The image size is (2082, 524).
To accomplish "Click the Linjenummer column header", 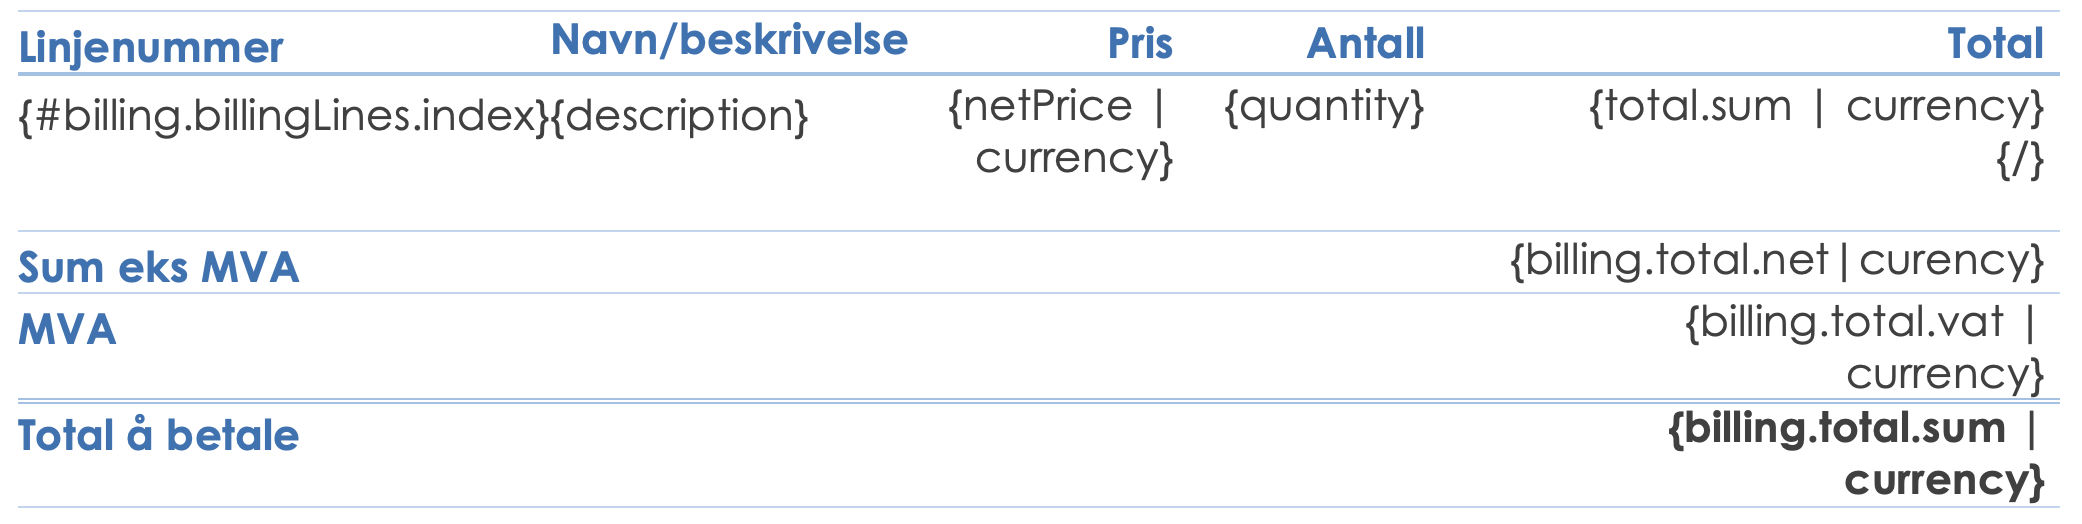I will 151,48.
